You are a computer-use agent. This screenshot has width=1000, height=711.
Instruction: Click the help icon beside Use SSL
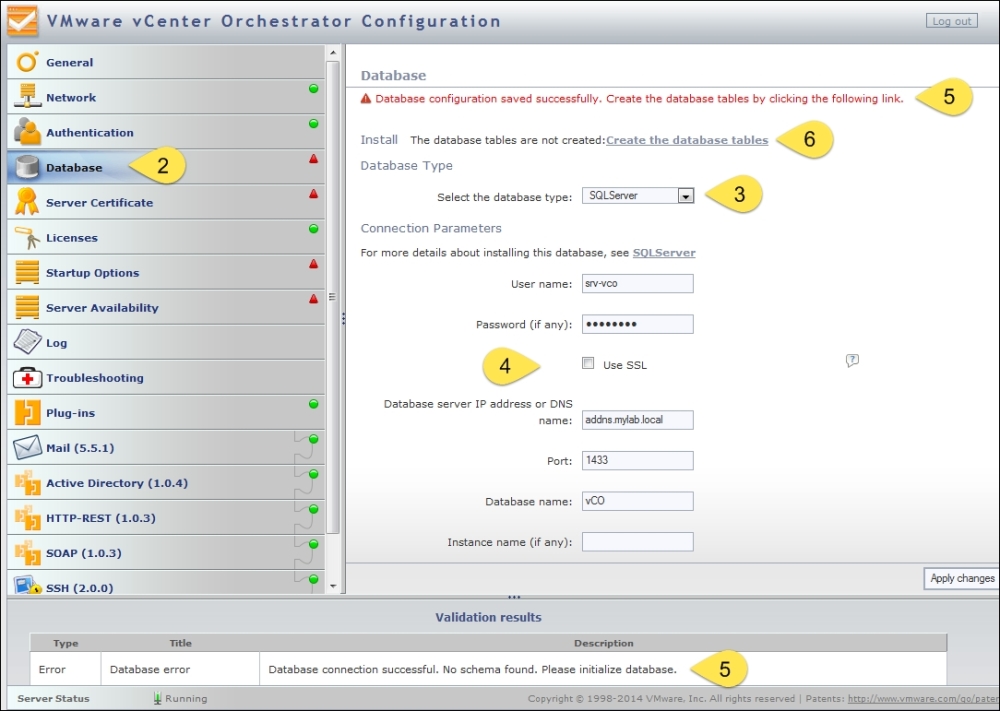point(852,361)
